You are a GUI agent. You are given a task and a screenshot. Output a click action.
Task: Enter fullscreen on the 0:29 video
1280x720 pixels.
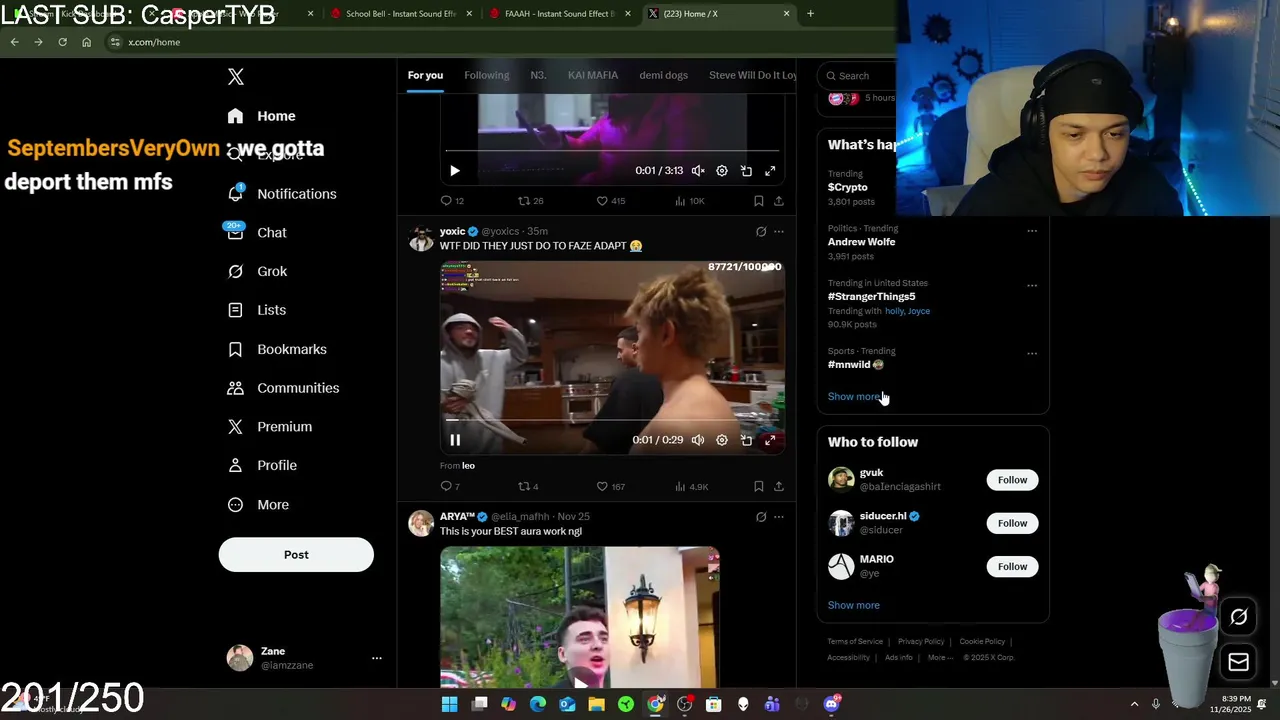coord(770,440)
